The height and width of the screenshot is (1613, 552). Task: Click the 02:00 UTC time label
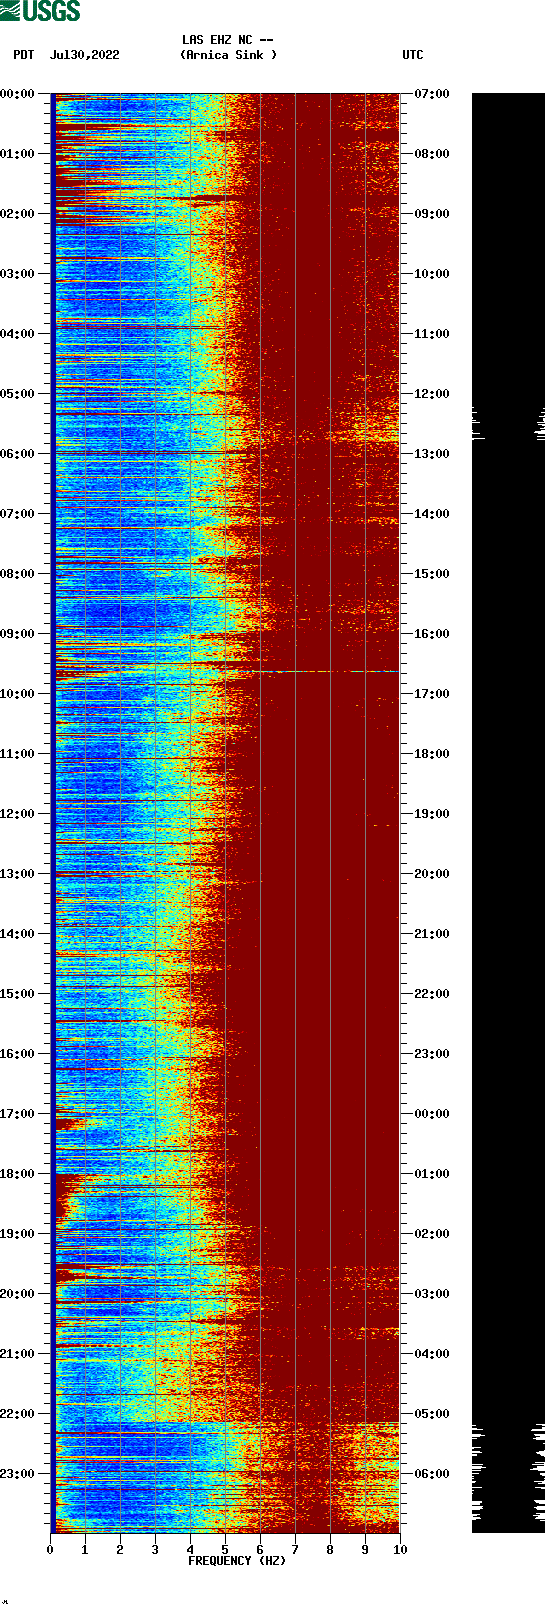(x=432, y=1234)
